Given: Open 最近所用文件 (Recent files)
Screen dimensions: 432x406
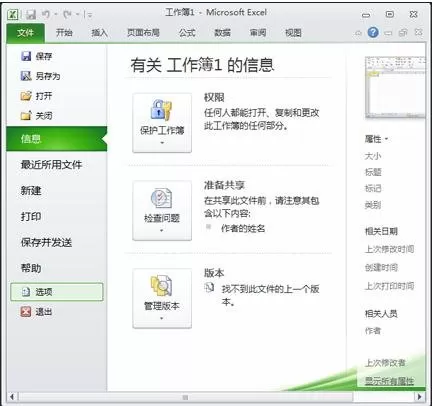Looking at the screenshot, I should 51,164.
